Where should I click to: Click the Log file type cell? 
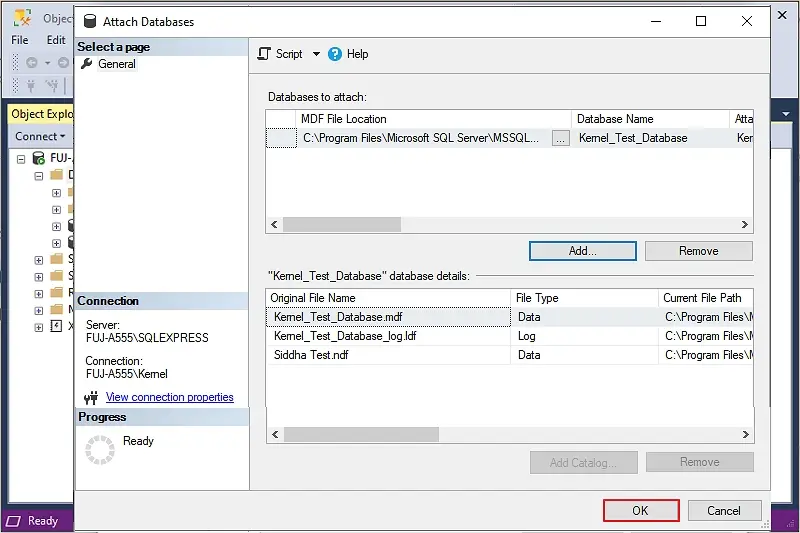[584, 336]
